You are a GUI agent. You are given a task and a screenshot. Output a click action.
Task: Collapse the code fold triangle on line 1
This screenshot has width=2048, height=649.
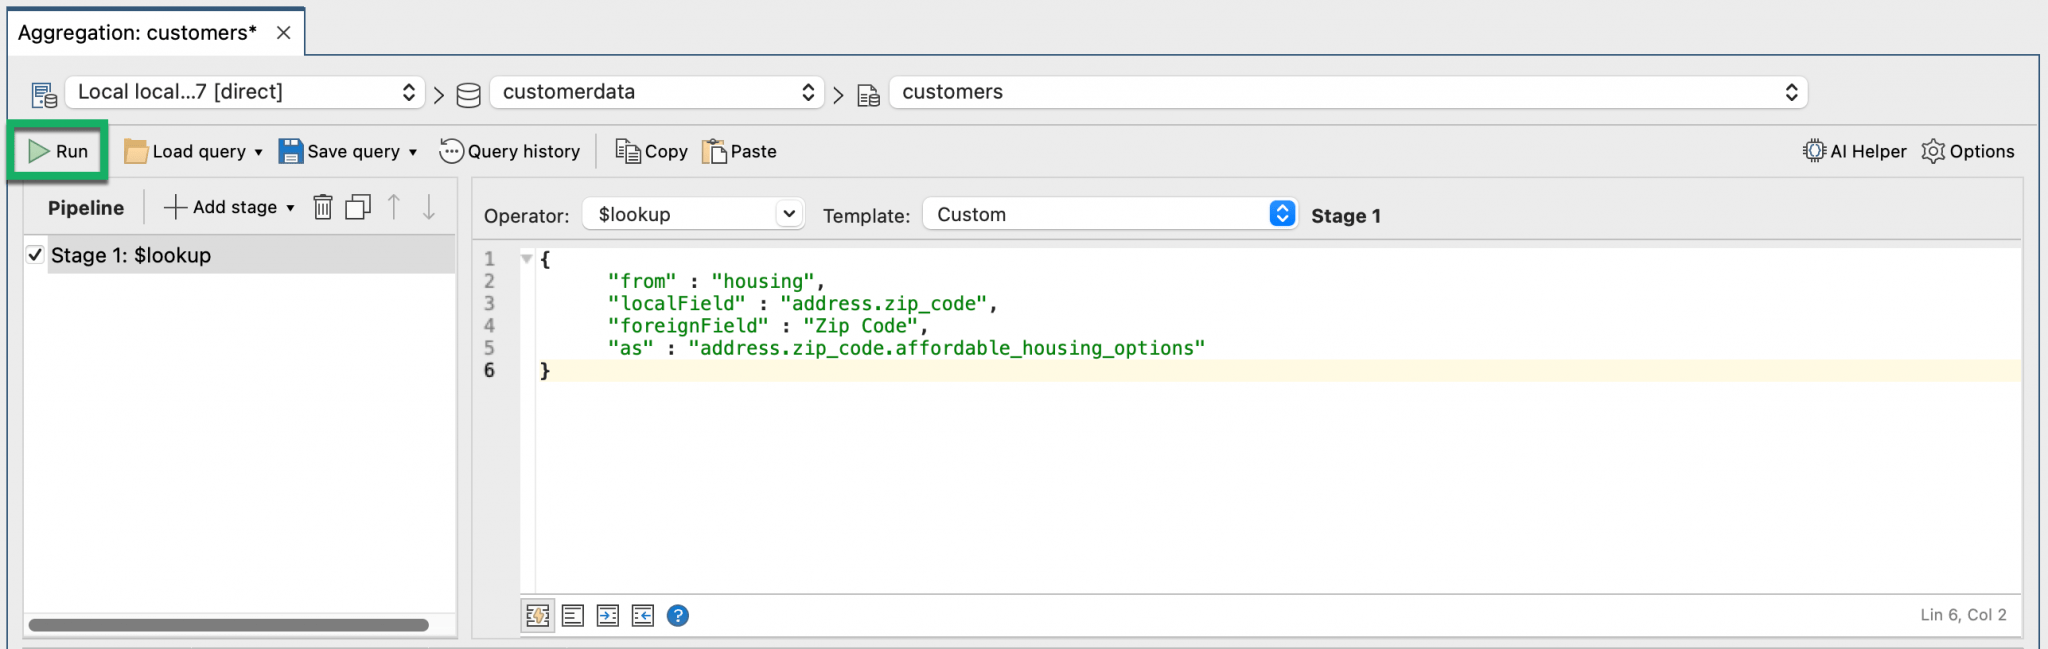pos(526,259)
